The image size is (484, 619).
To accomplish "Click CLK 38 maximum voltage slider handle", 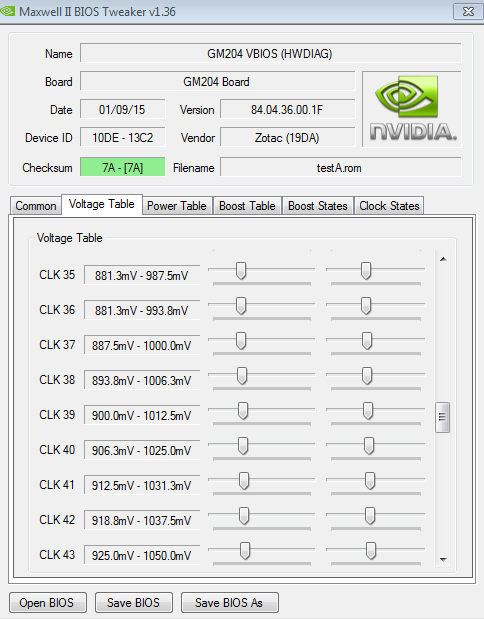I will click(367, 376).
